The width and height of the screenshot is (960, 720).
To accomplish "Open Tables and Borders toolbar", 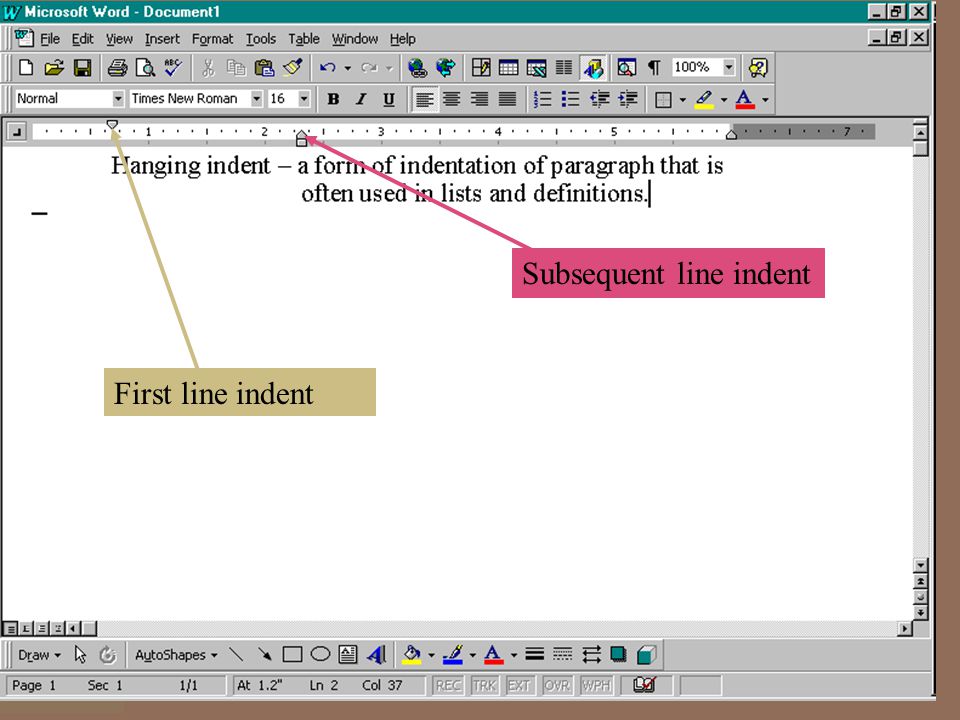I will [x=481, y=67].
